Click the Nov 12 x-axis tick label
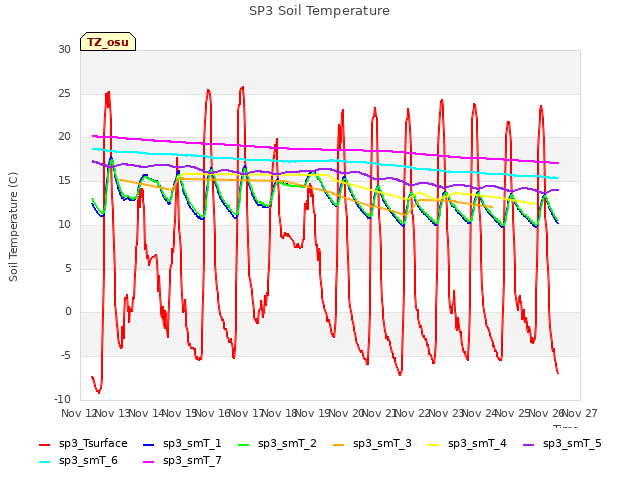 [x=78, y=413]
